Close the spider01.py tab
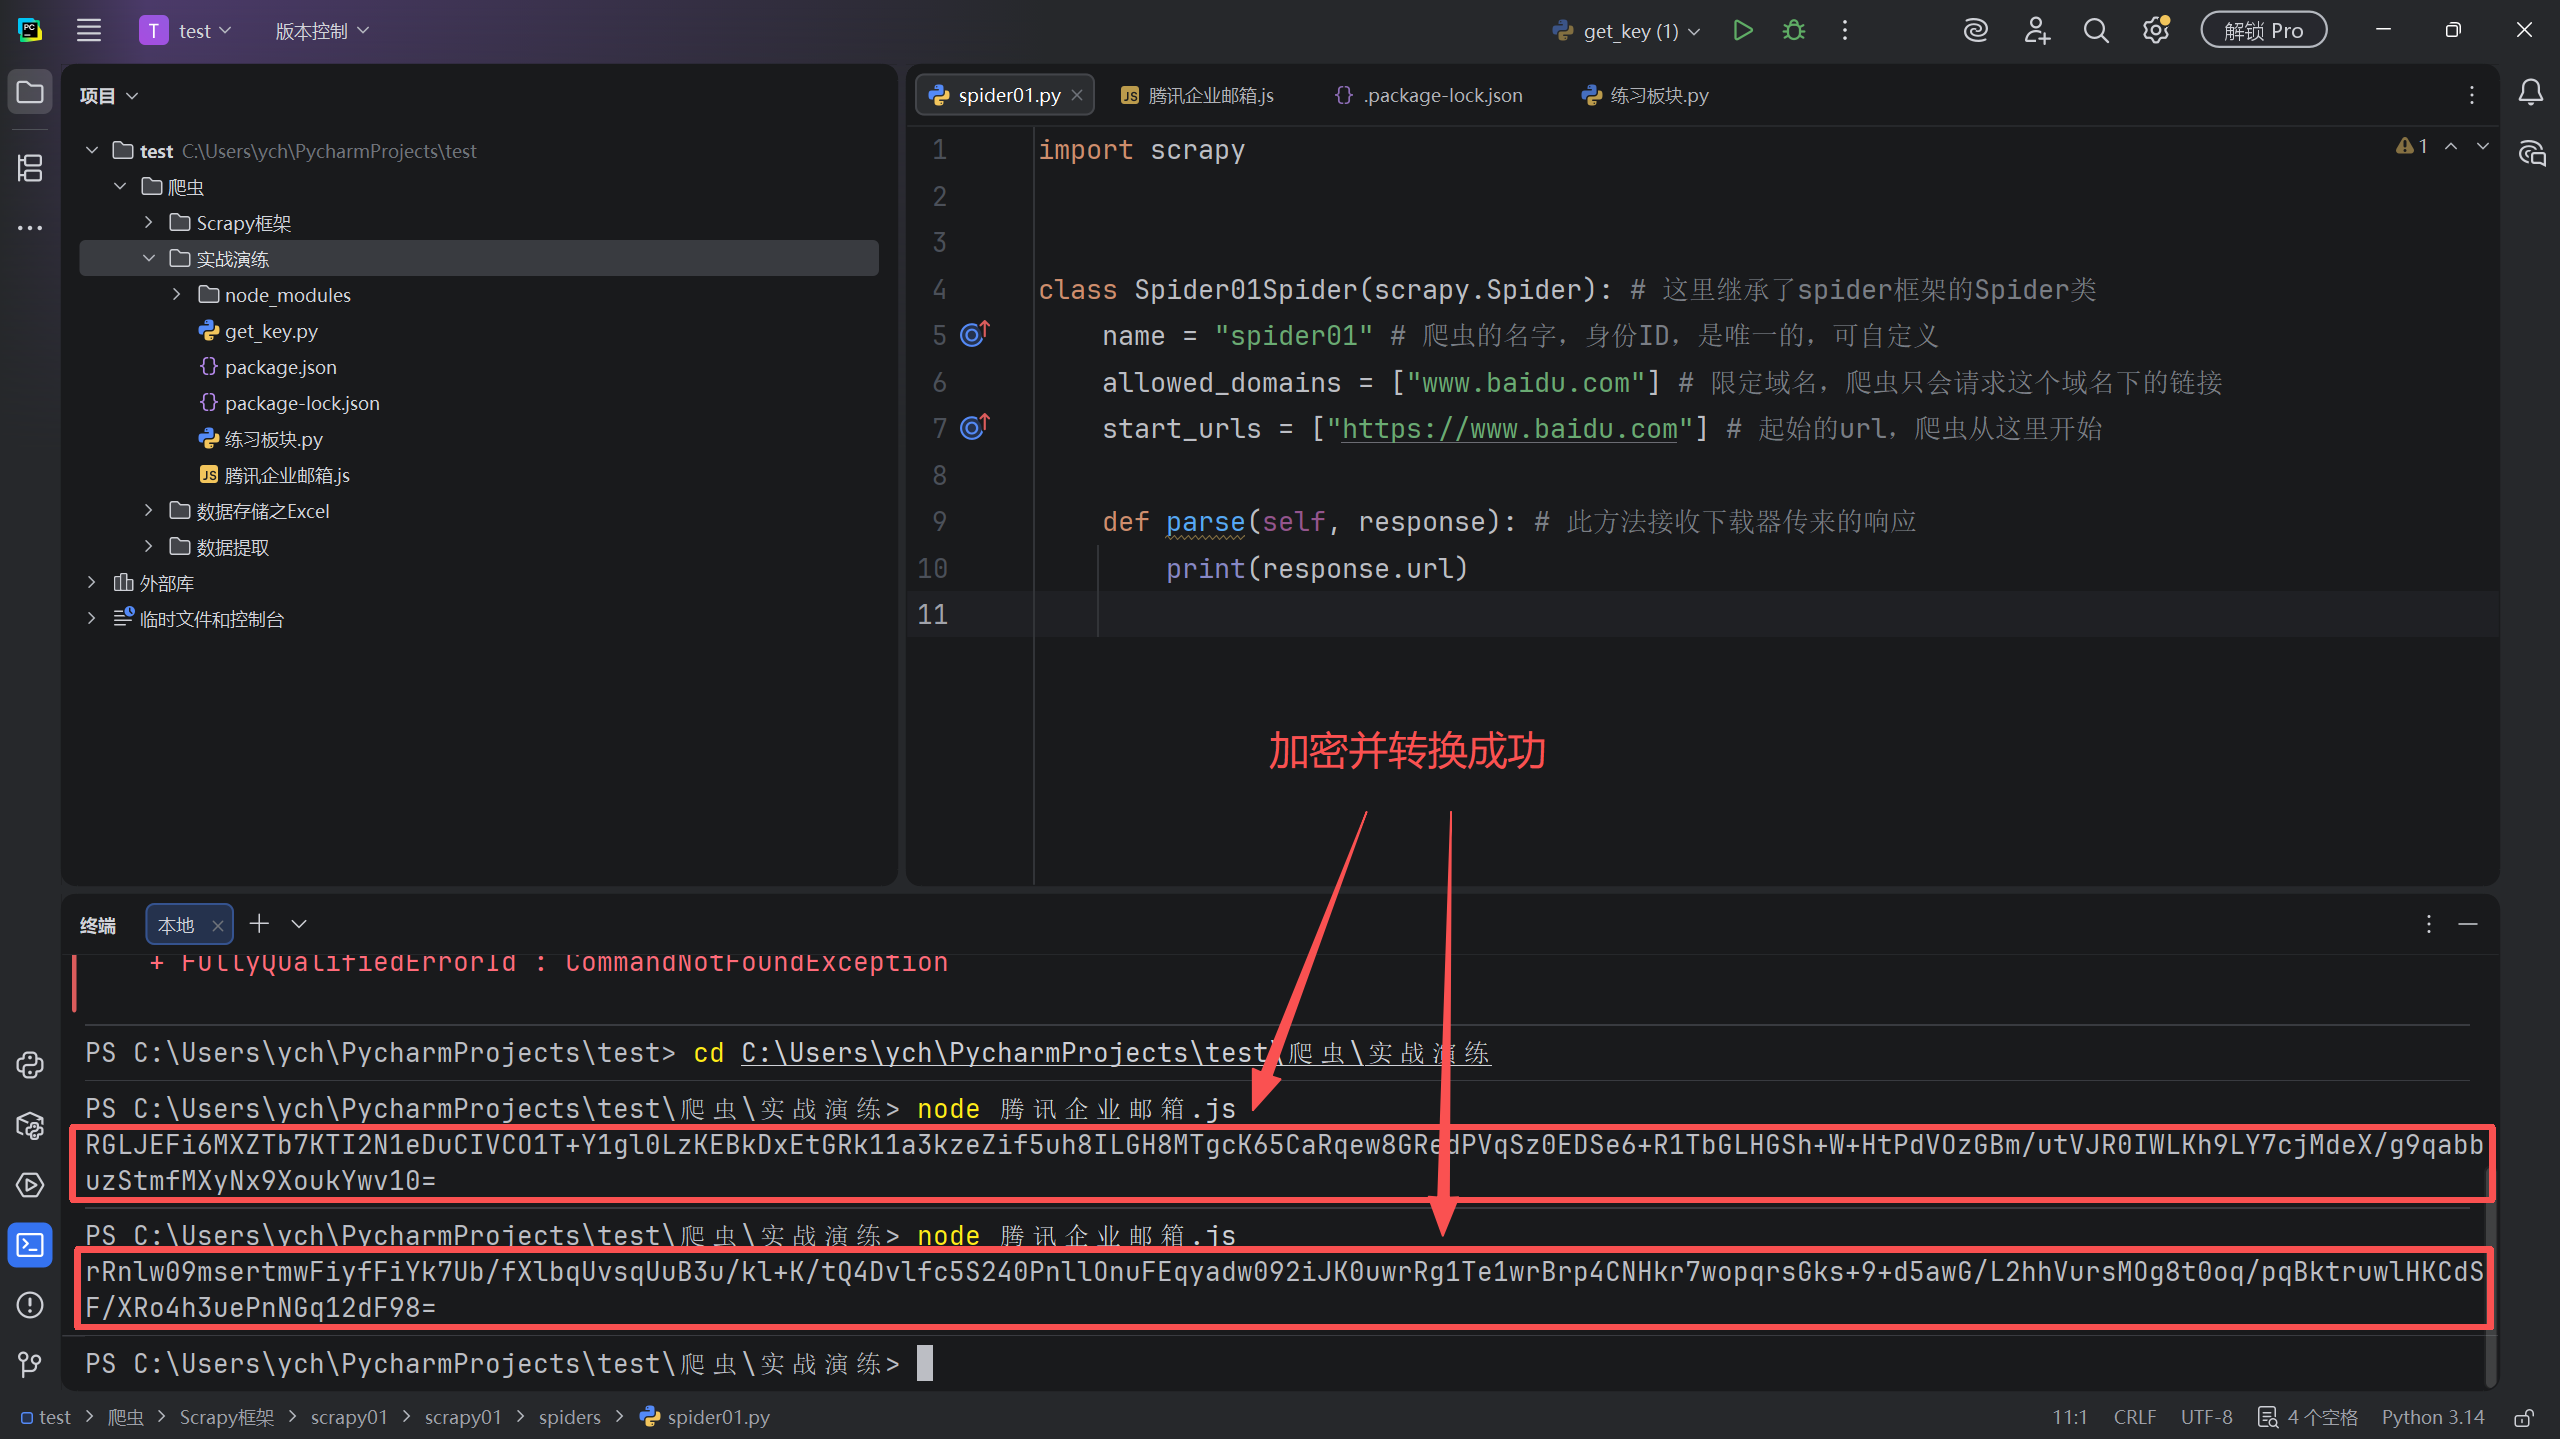Viewport: 2560px width, 1439px height. click(x=1077, y=95)
